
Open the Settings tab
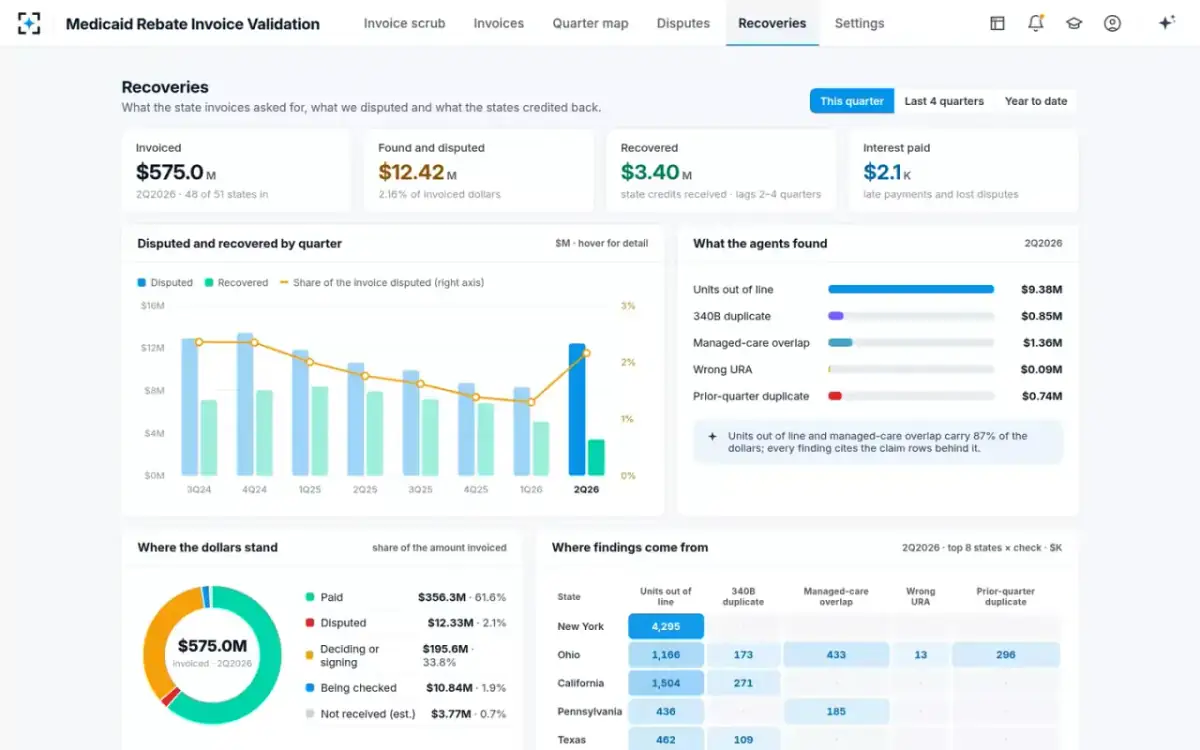click(859, 23)
